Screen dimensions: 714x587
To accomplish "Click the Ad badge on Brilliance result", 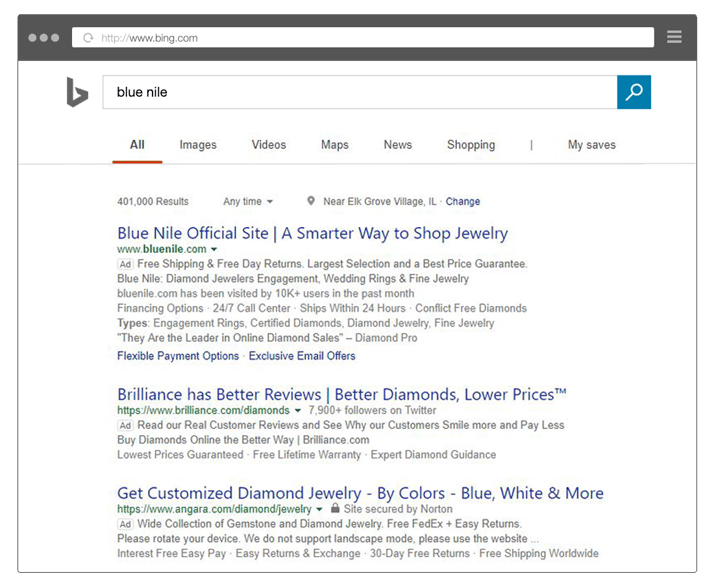I will [x=125, y=425].
